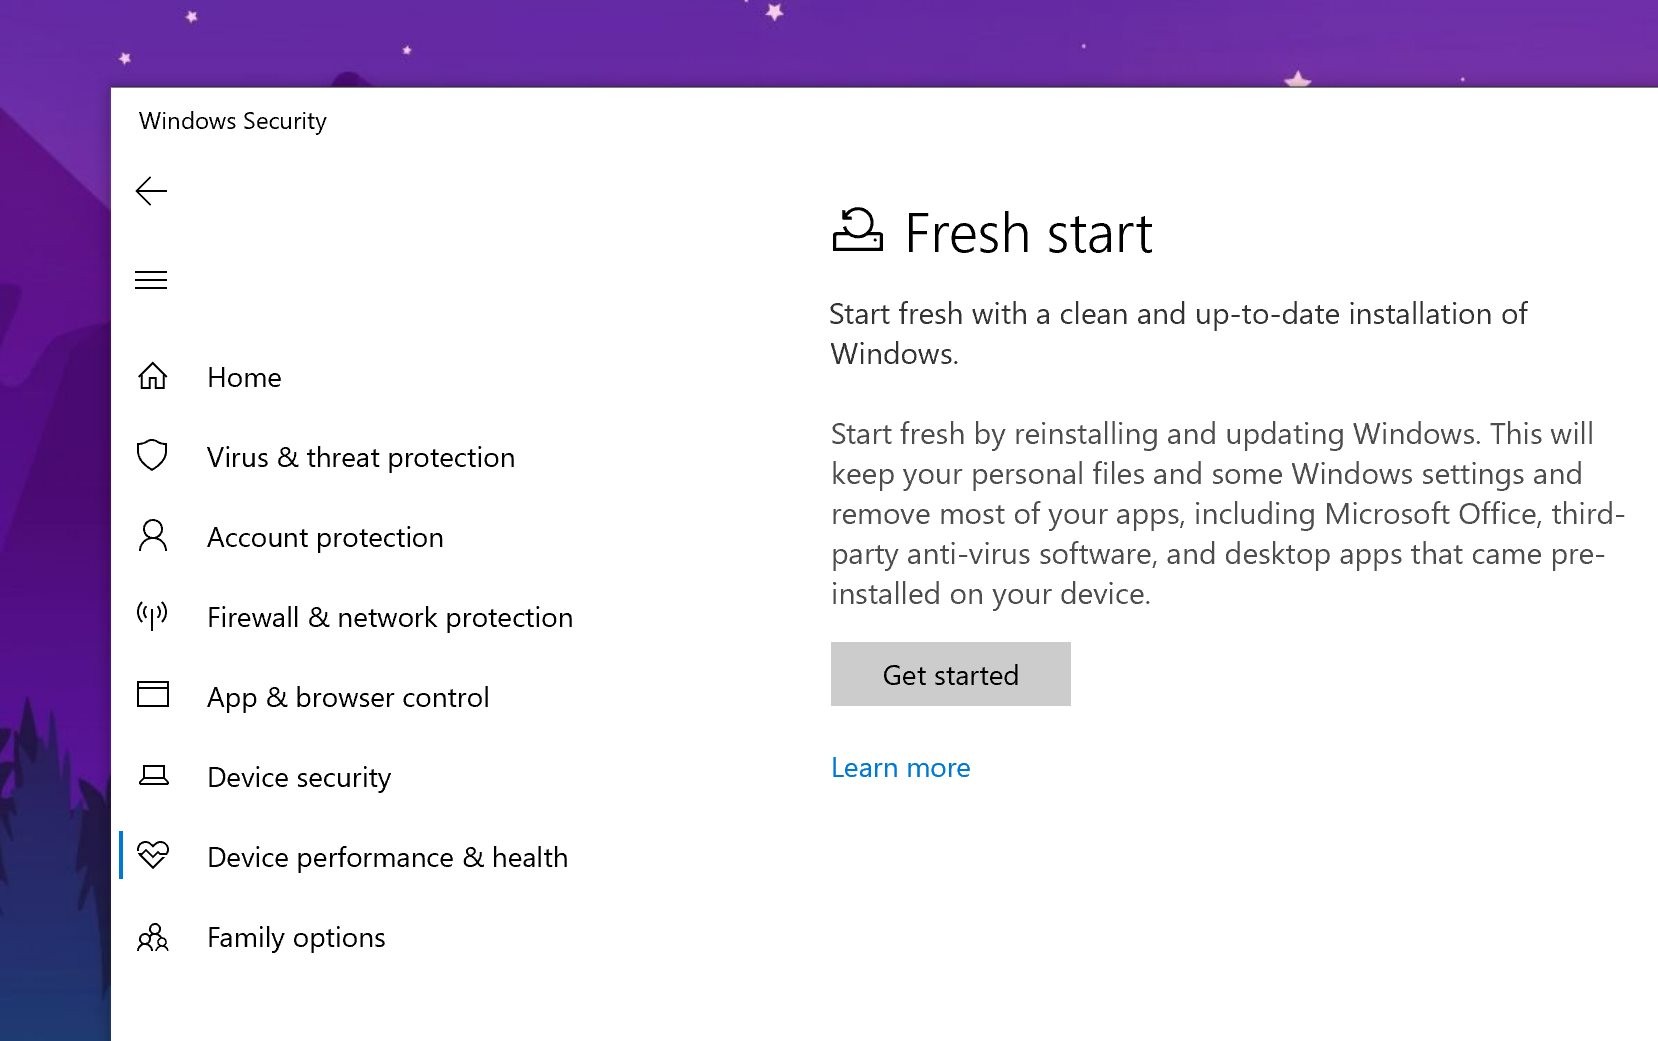Click the Get started button

click(x=951, y=674)
